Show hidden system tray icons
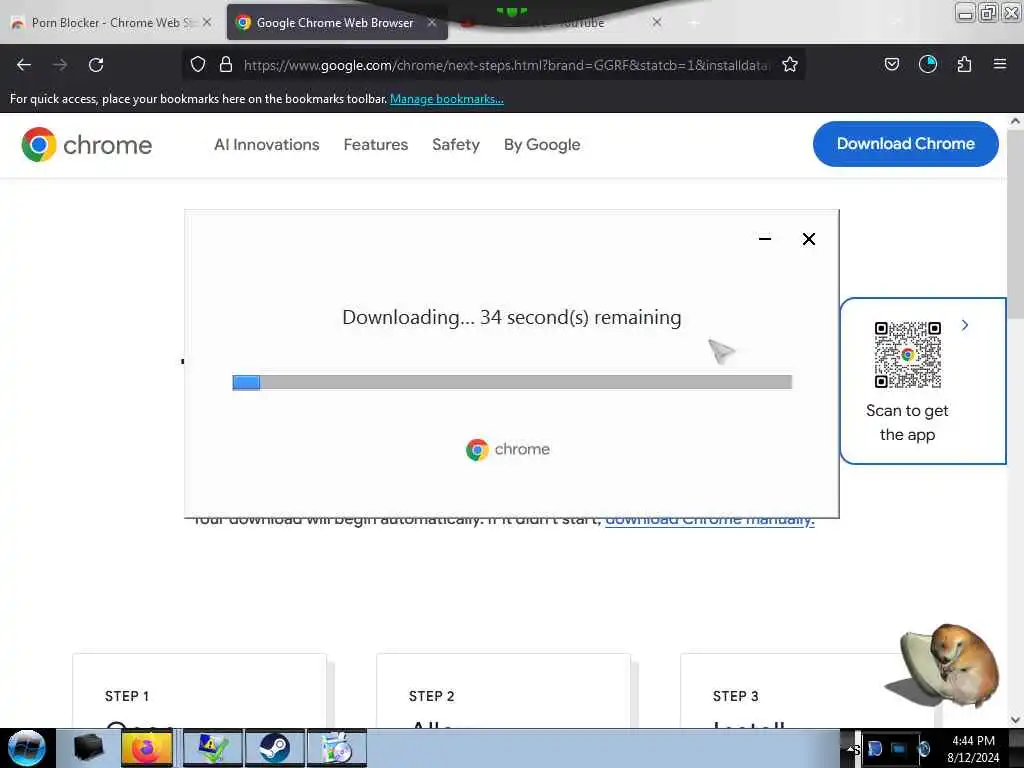Screen dimensions: 1024x768 (852, 749)
